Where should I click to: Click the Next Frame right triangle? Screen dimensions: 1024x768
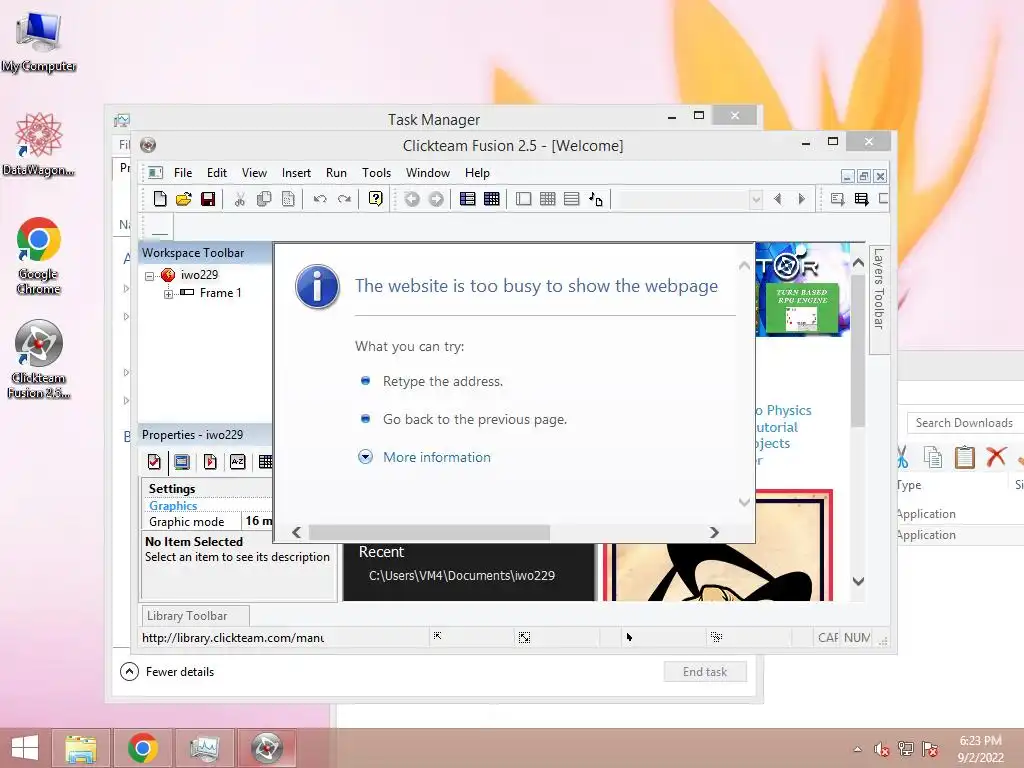click(801, 199)
